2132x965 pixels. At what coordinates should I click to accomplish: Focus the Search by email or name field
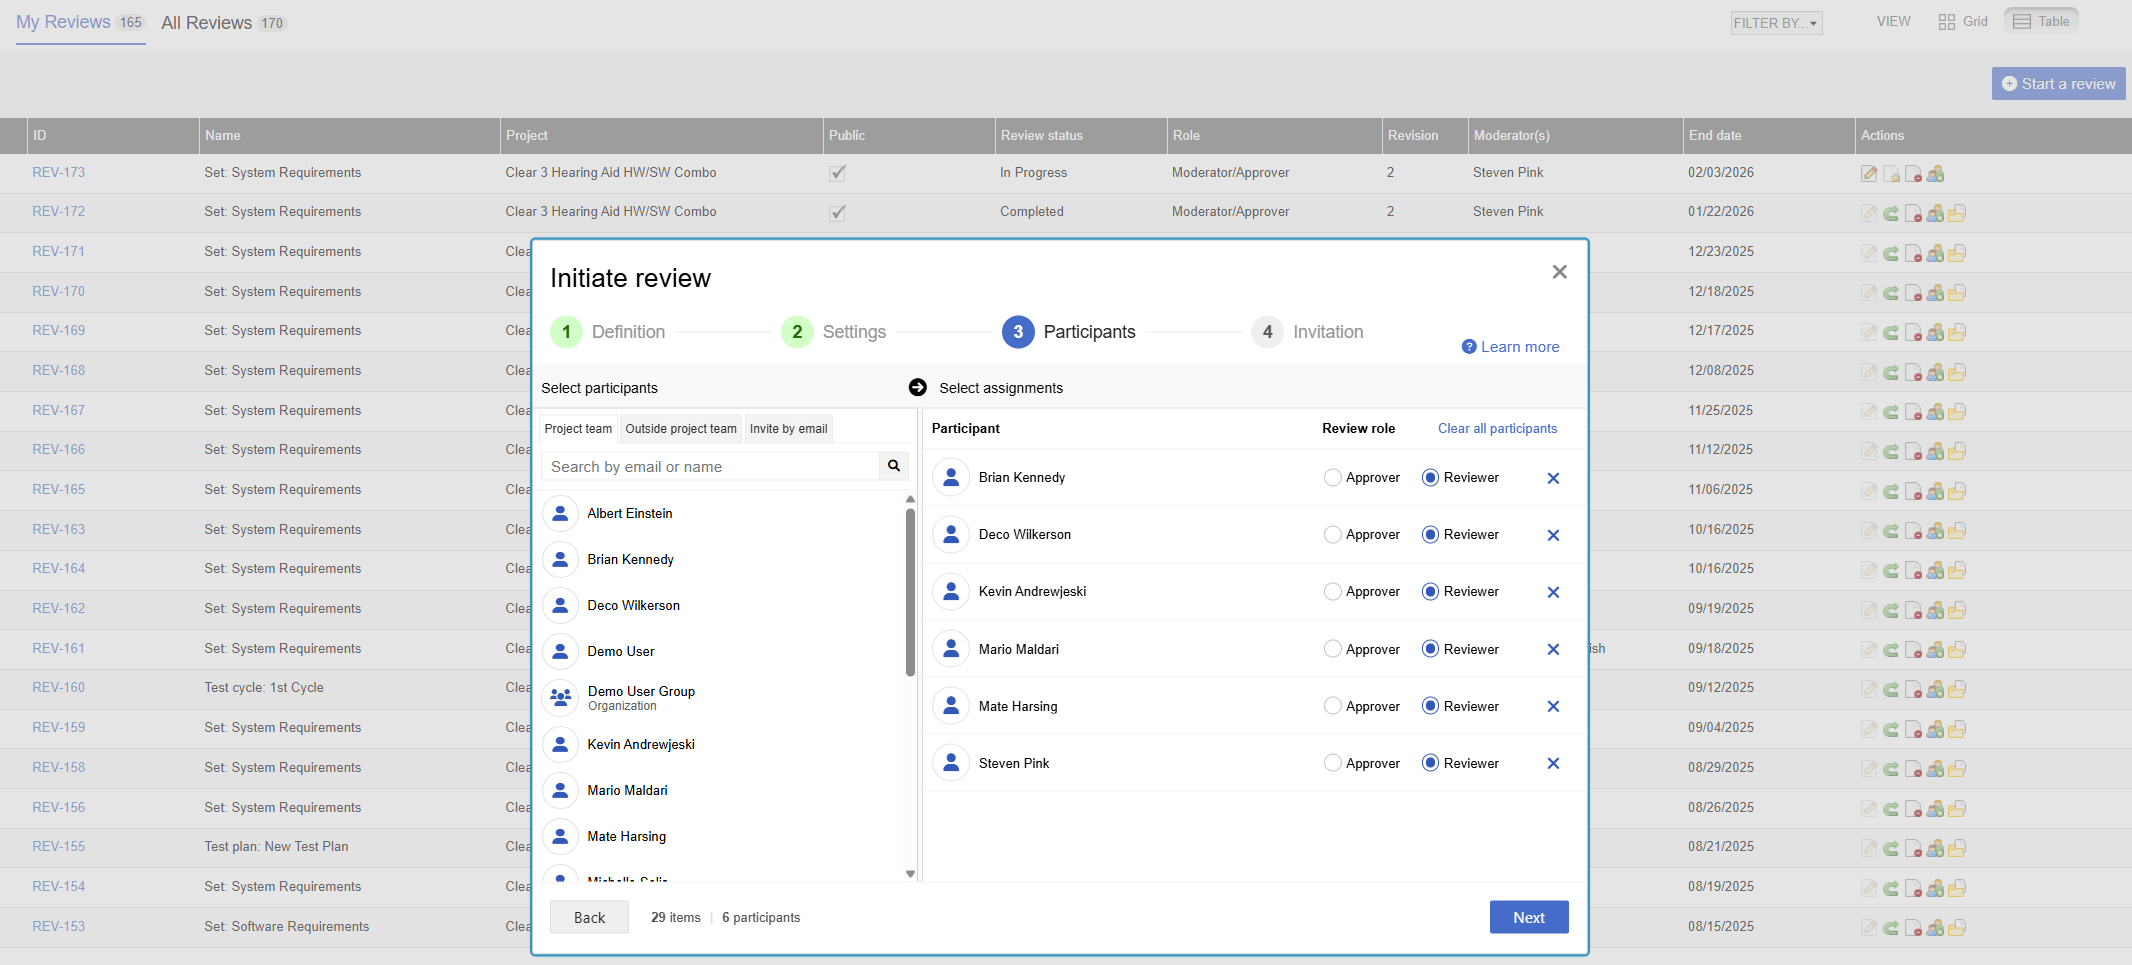710,466
